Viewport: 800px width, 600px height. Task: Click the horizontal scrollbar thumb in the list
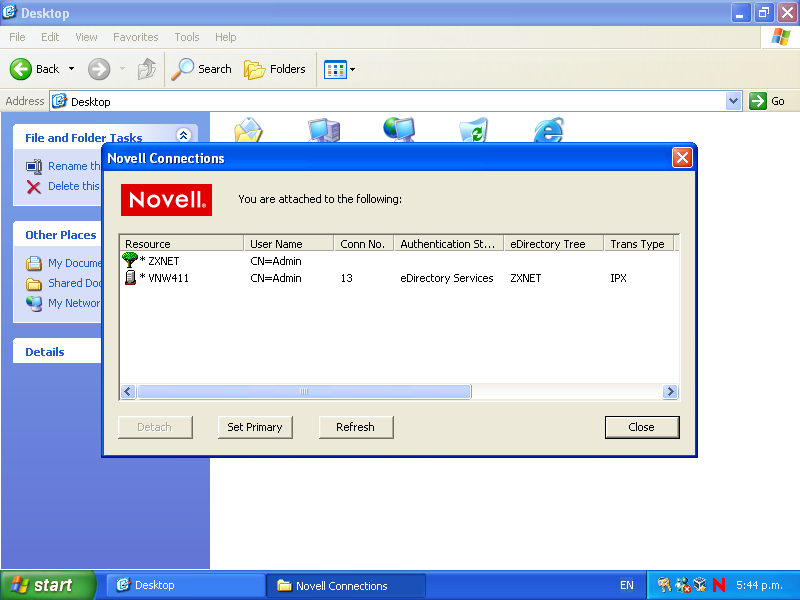pyautogui.click(x=304, y=391)
